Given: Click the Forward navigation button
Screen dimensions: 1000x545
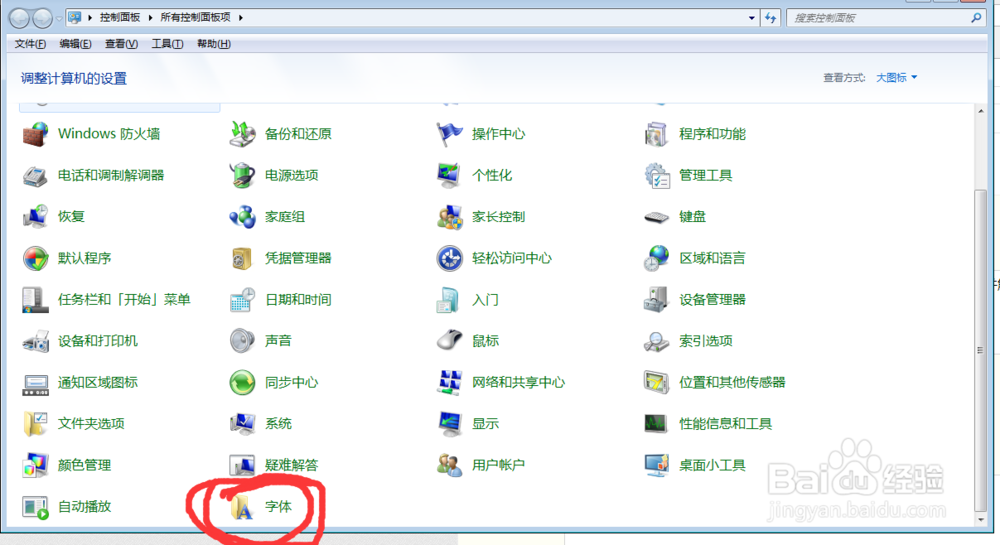Looking at the screenshot, I should click(43, 18).
